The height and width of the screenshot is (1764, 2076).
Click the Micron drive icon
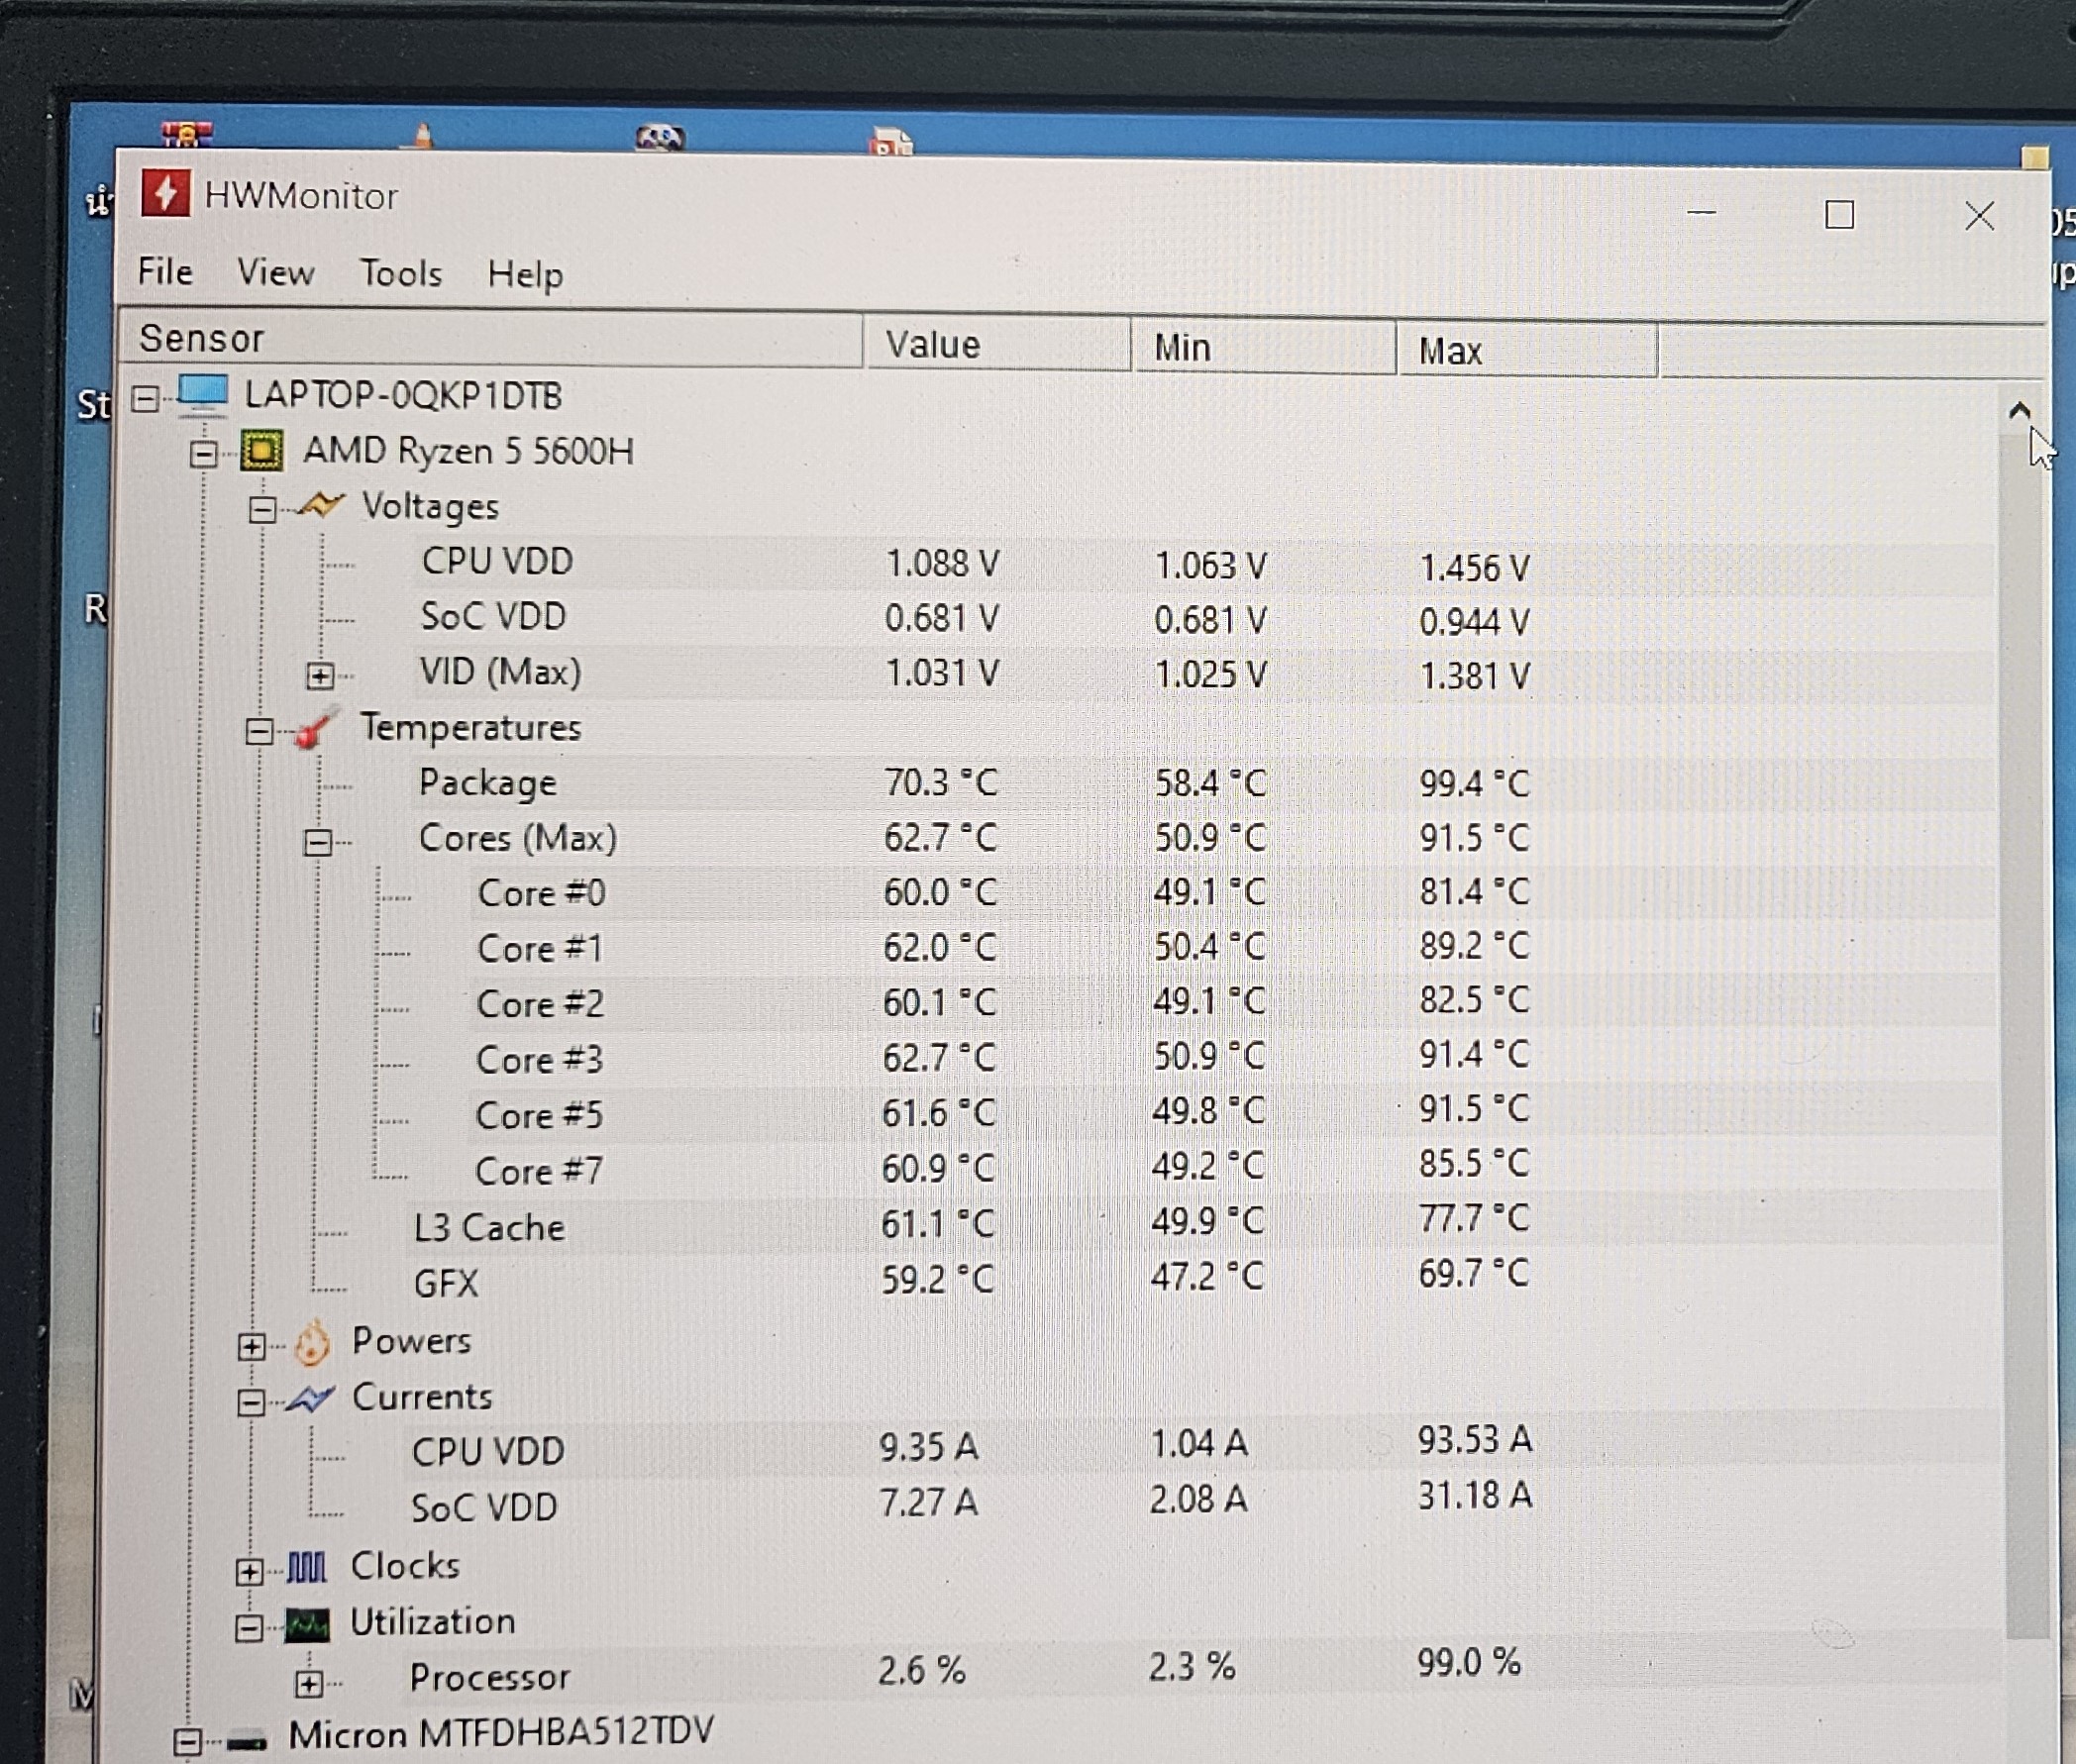(247, 1741)
